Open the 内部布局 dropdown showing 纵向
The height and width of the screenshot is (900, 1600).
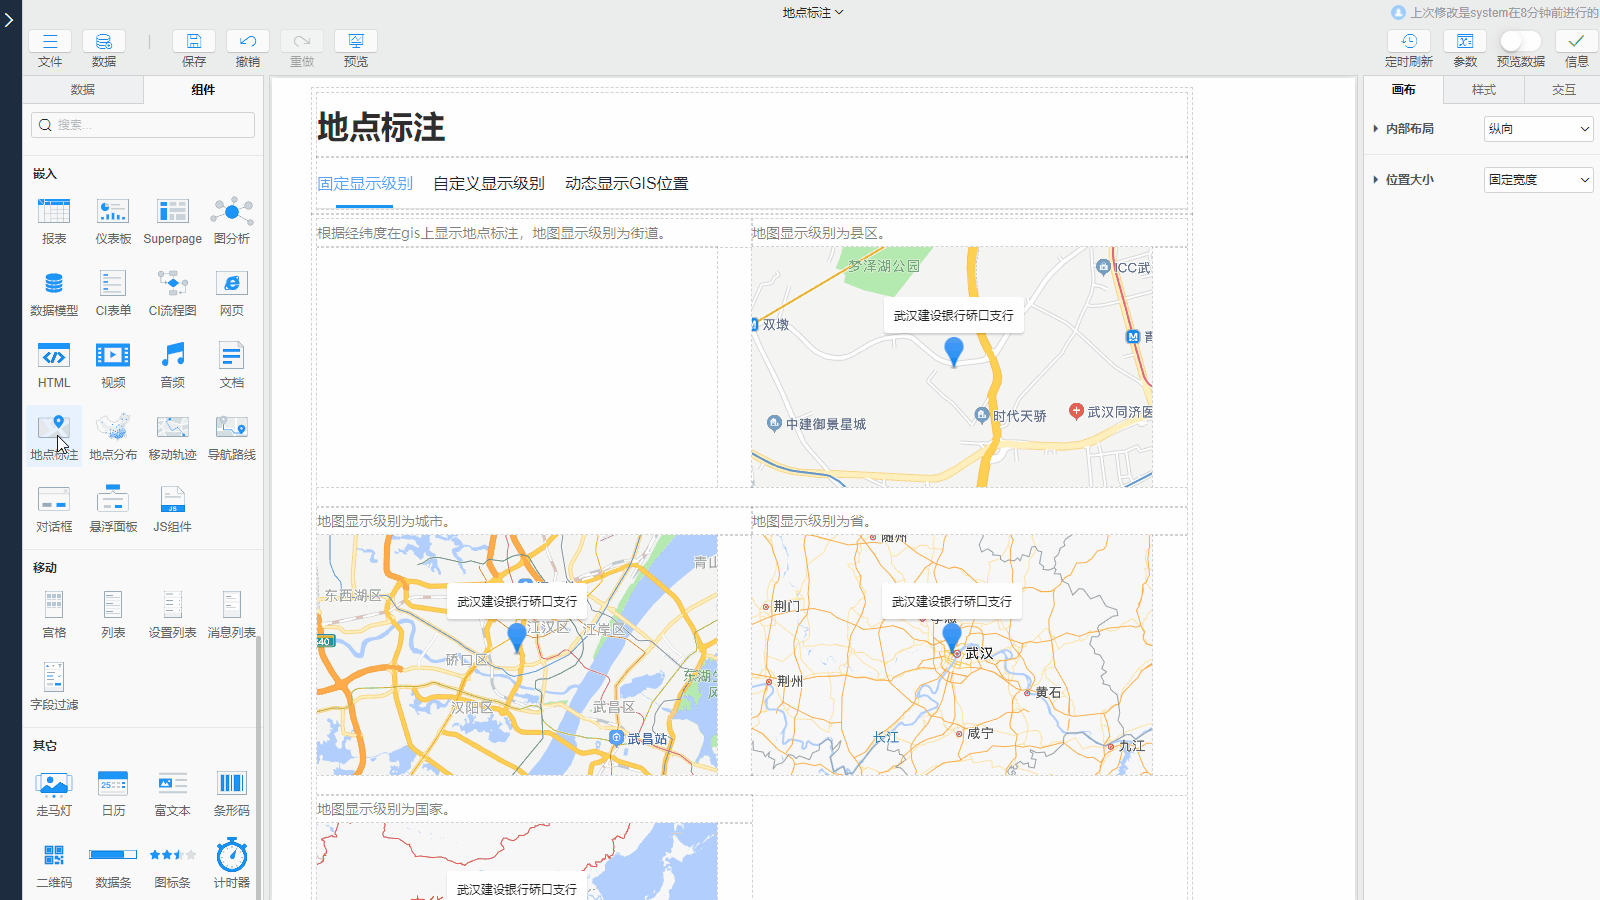point(1538,129)
